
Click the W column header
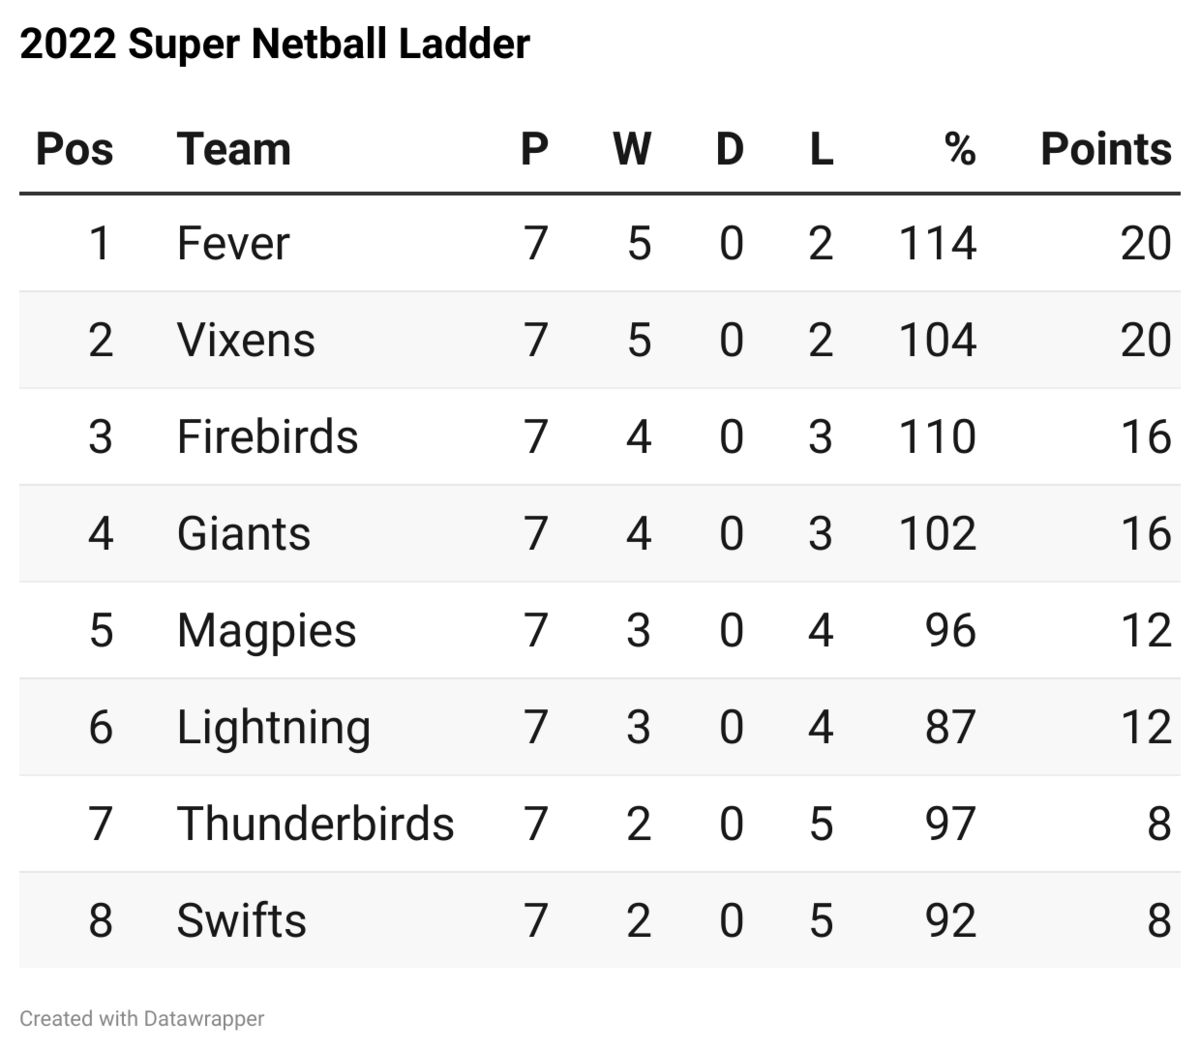click(x=632, y=149)
